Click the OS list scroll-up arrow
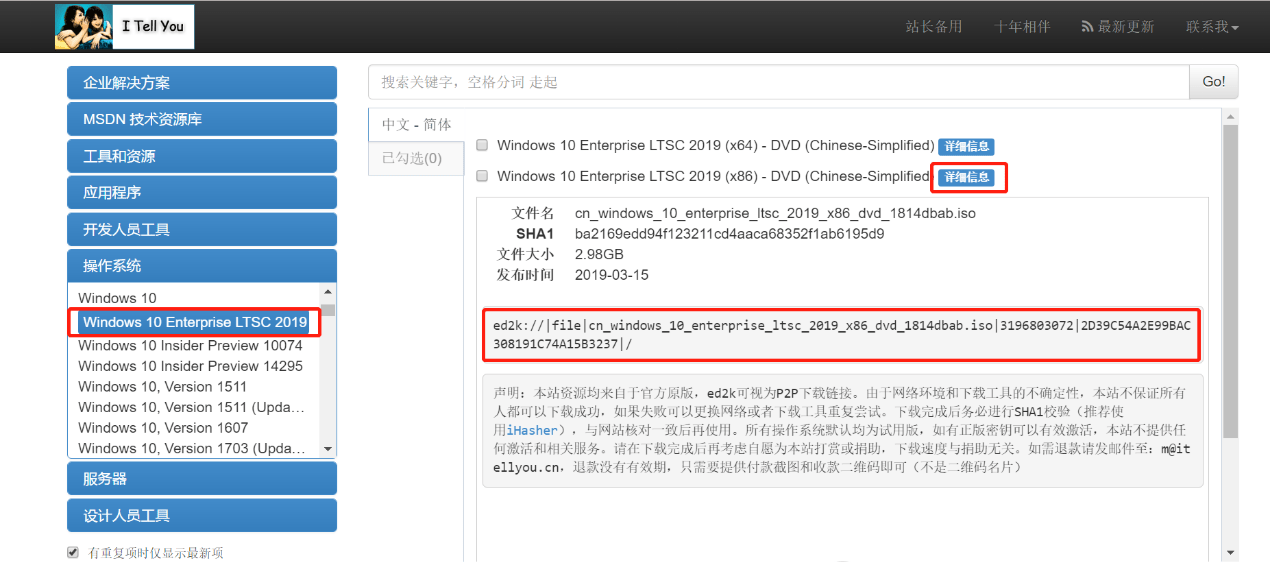Image resolution: width=1270 pixels, height=576 pixels. [328, 291]
